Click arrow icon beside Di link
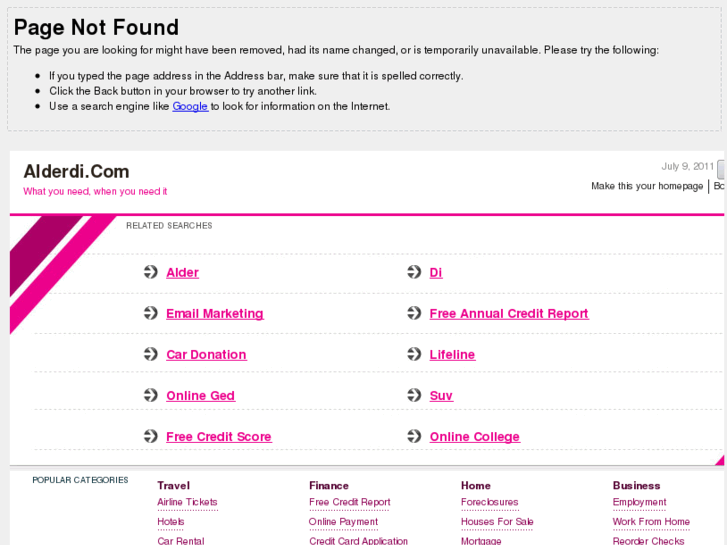The height and width of the screenshot is (545, 727). (414, 272)
